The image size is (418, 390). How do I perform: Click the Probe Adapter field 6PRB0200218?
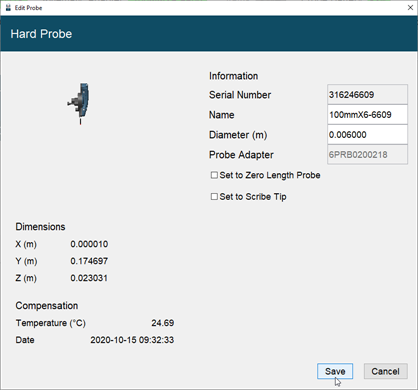coord(367,155)
